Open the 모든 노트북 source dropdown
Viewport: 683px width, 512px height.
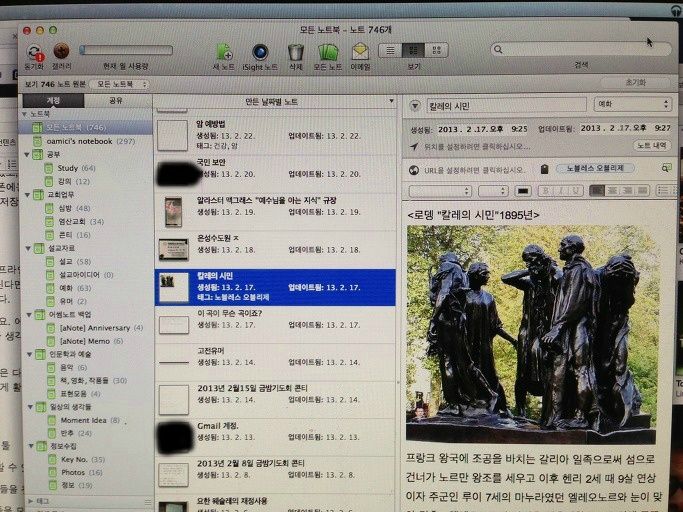(119, 84)
